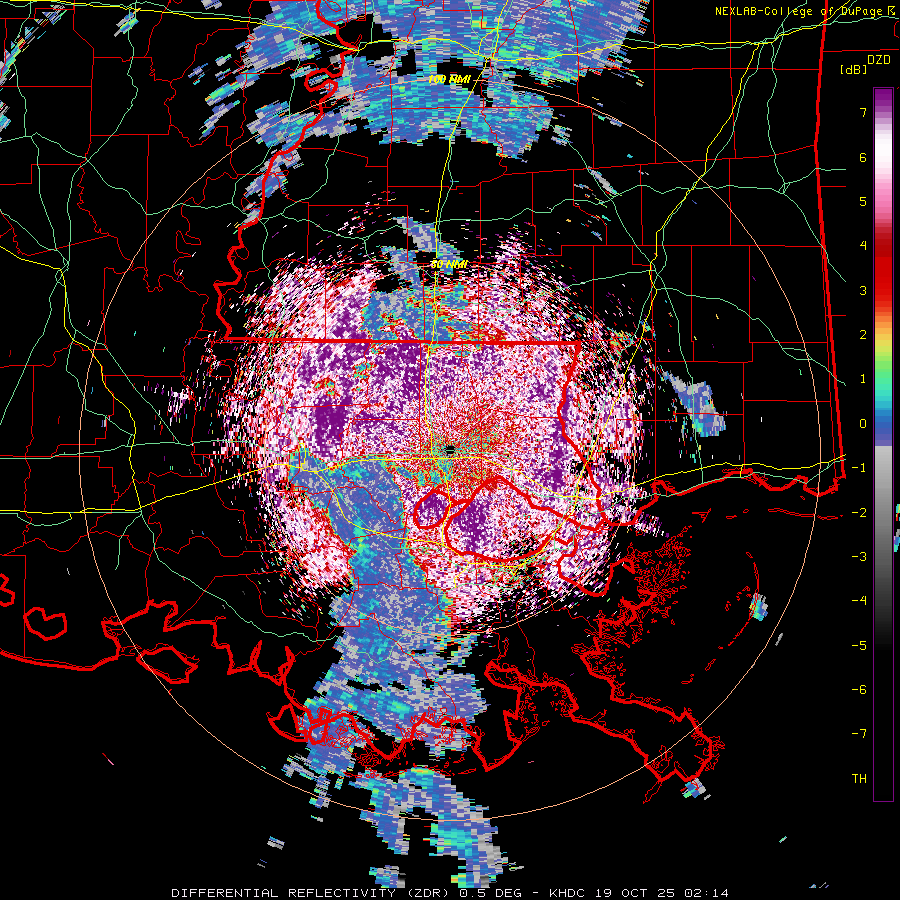
Task: Click the 6 tick label on the color scale
Action: (x=863, y=157)
